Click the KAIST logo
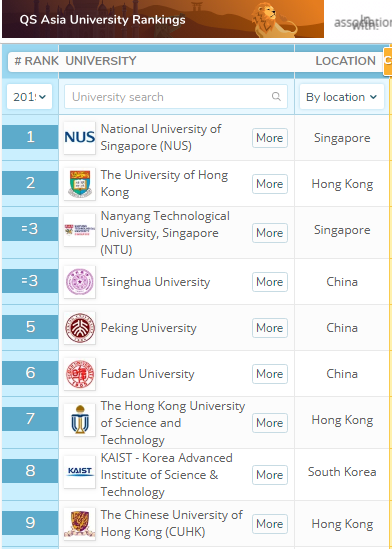Screen dimensions: 392x549 (79, 472)
